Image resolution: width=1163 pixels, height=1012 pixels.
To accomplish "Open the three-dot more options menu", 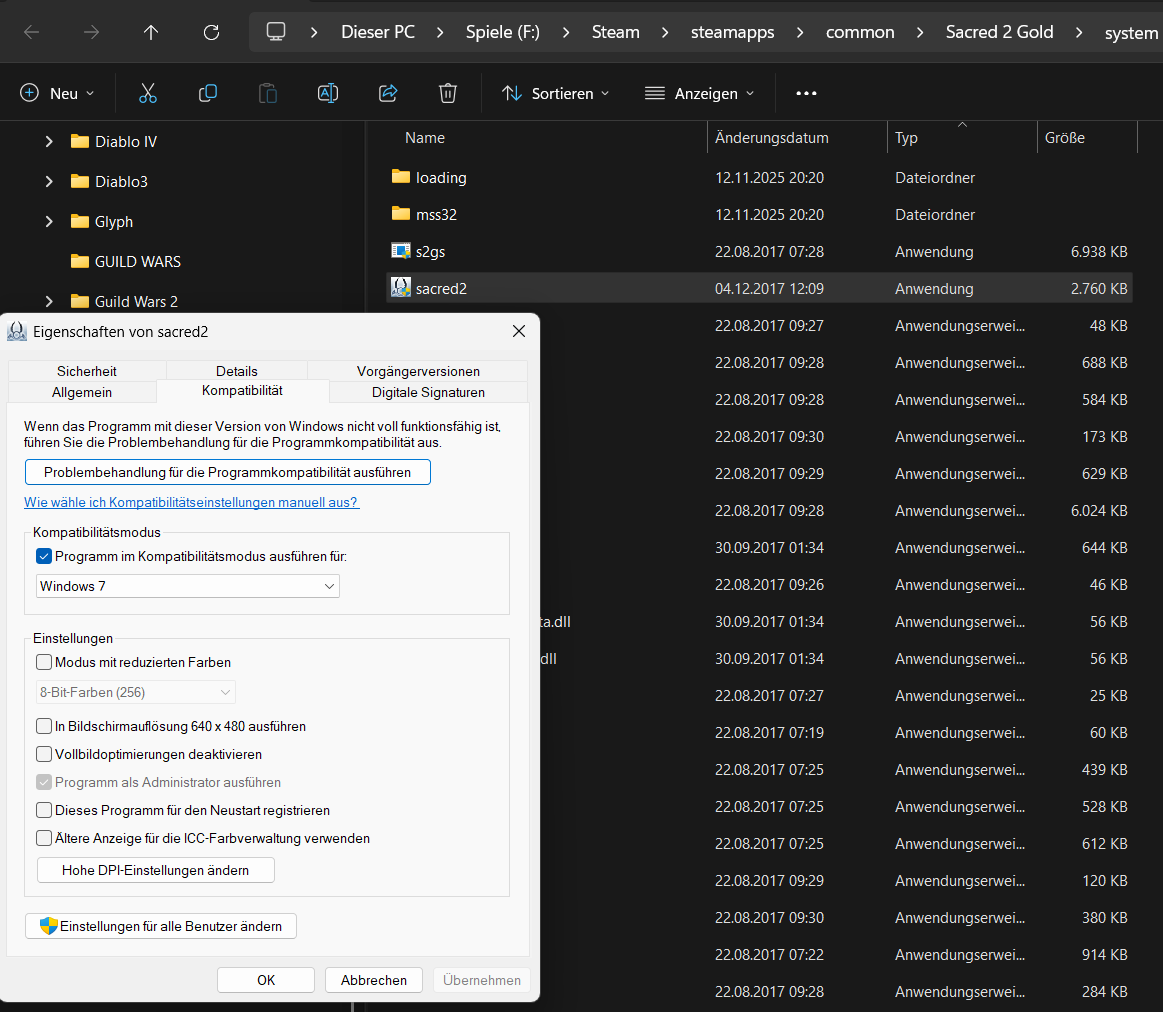I will [806, 93].
